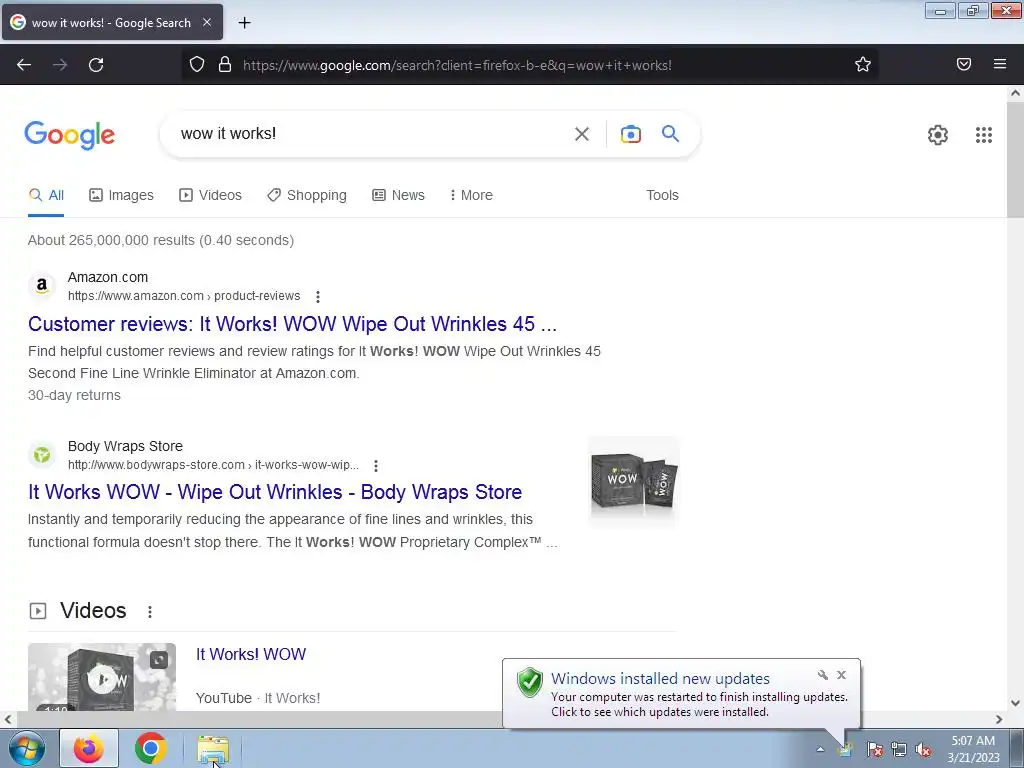Click the Amazon favicon
This screenshot has width=1024, height=768.
pyautogui.click(x=42, y=285)
